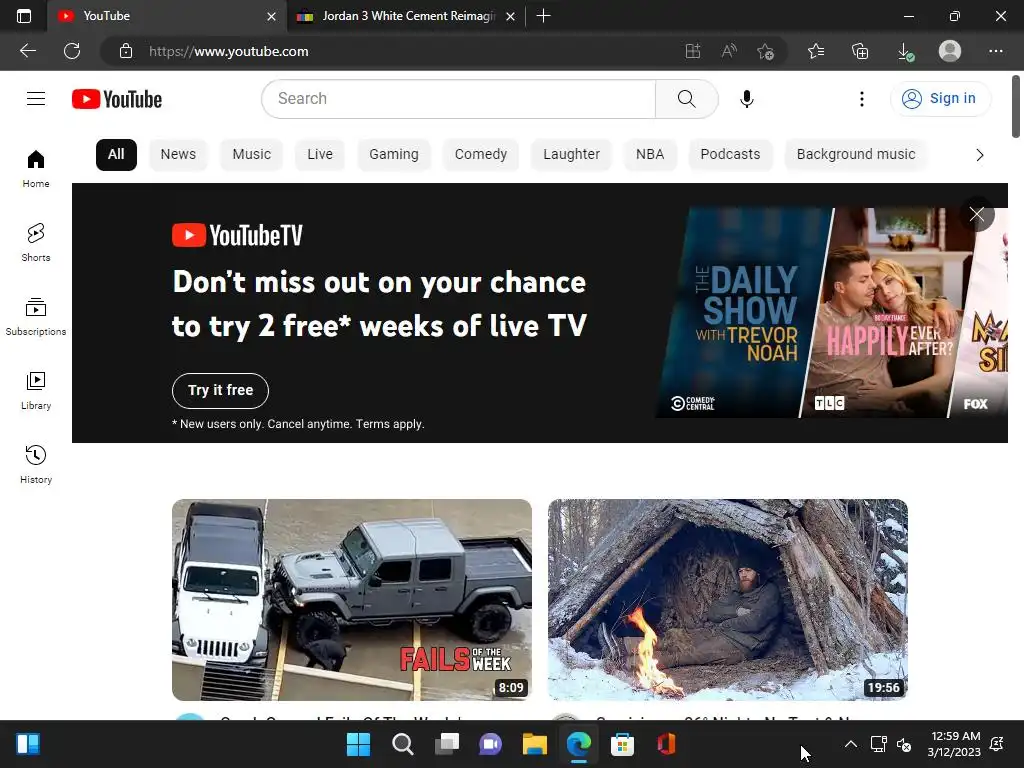Open the Fails of the Week thumbnail
Image resolution: width=1024 pixels, height=768 pixels.
[351, 600]
